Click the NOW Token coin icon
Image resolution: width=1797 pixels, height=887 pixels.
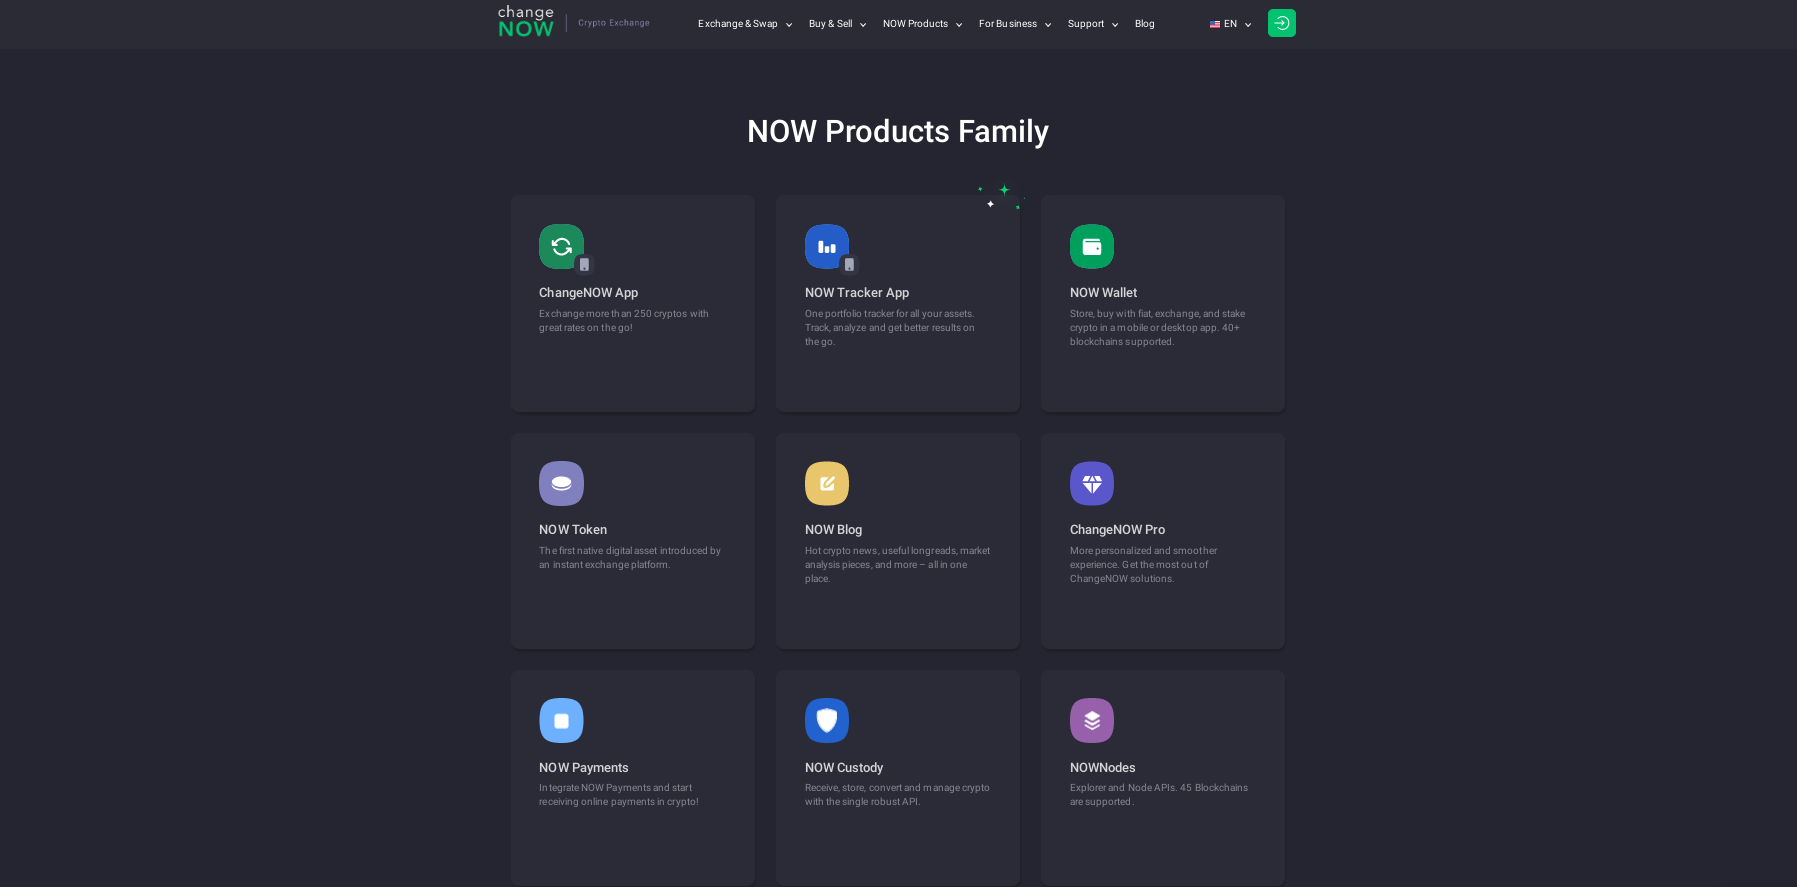pos(561,483)
